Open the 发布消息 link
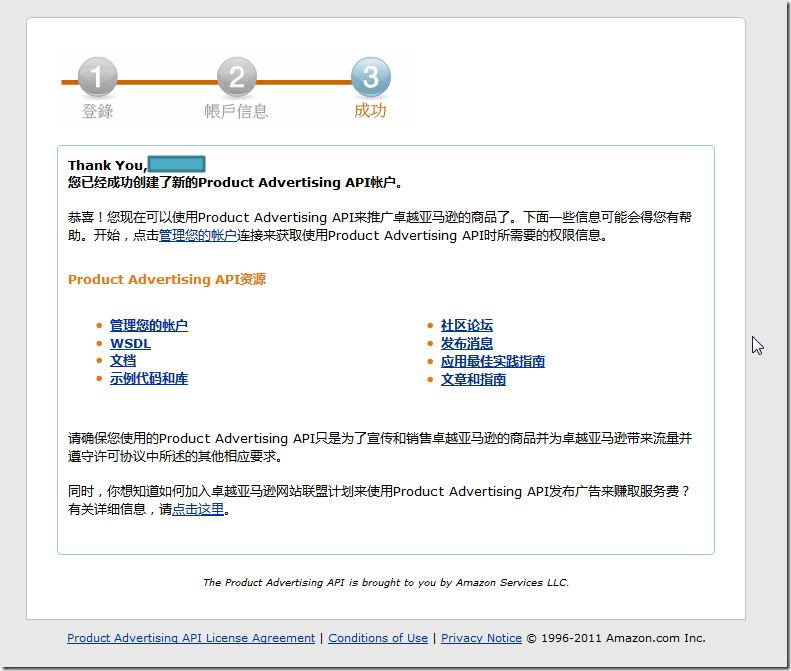This screenshot has width=791, height=671. coord(467,344)
